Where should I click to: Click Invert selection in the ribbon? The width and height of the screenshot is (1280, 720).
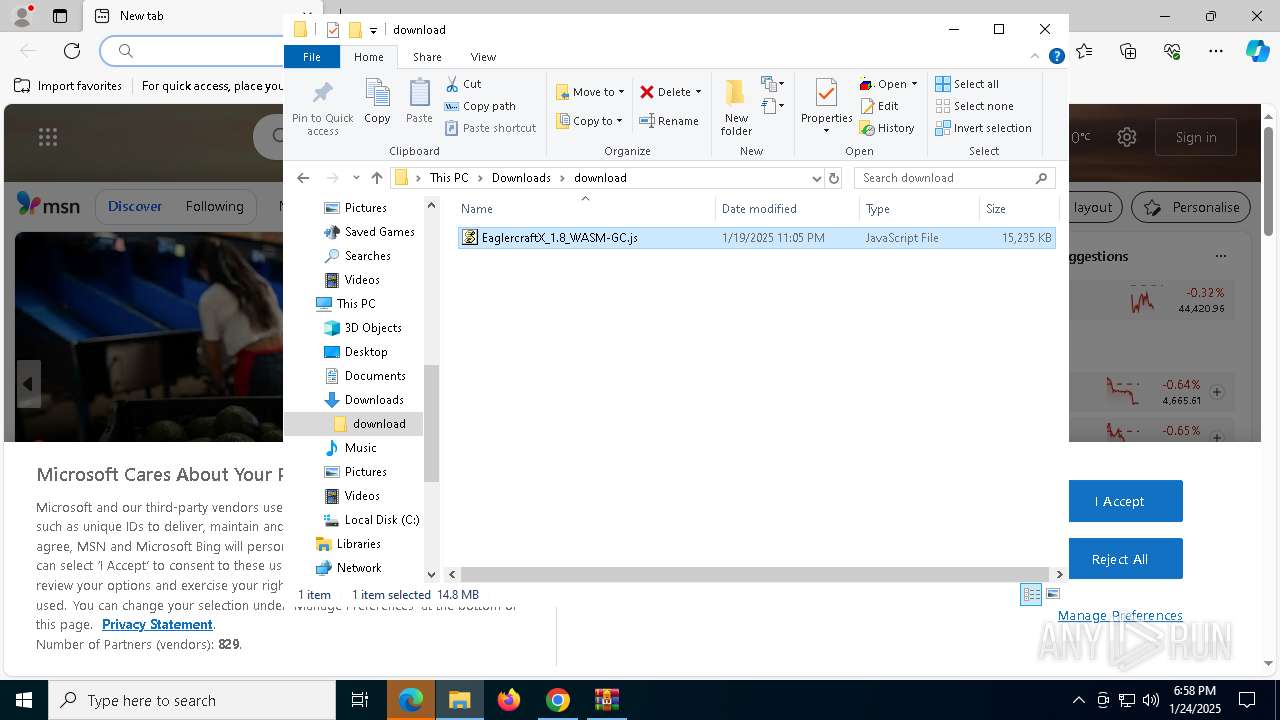[983, 128]
